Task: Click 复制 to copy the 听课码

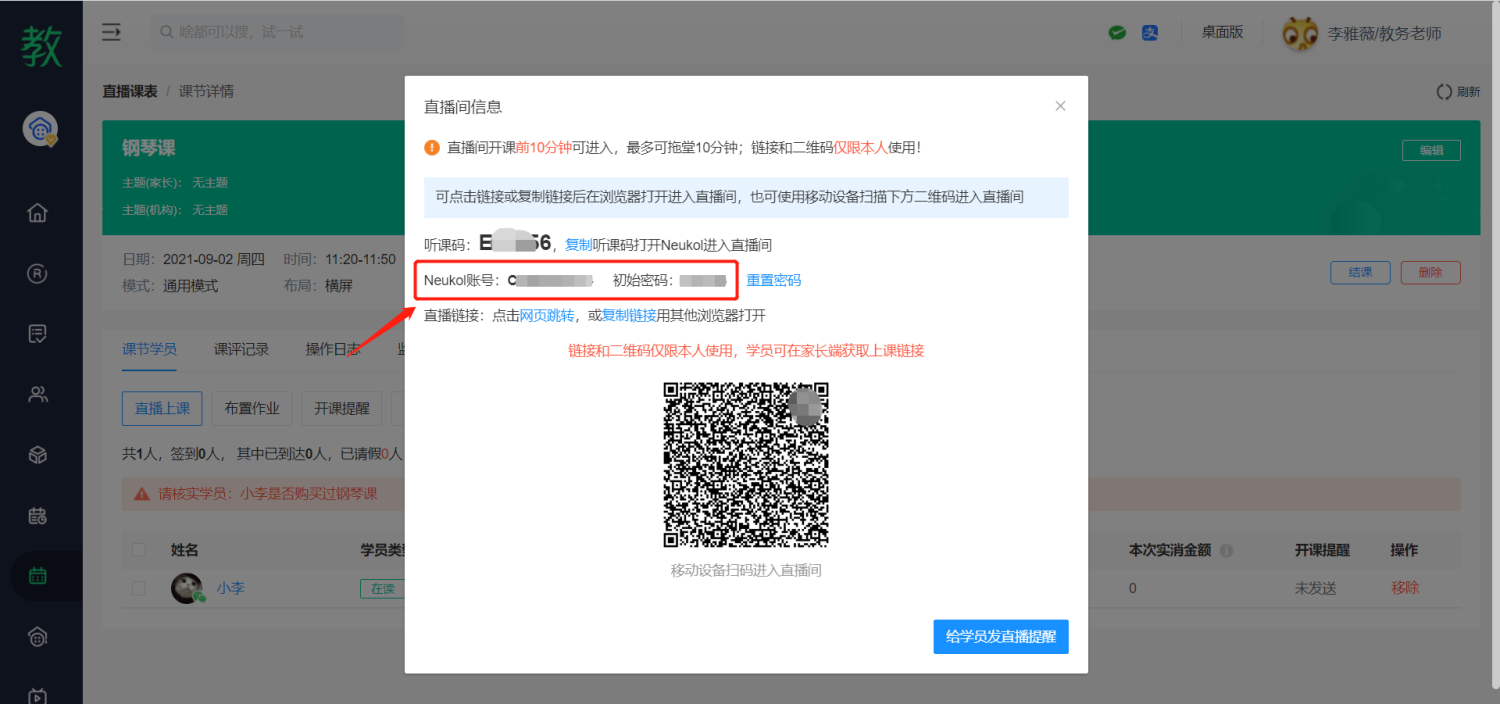Action: click(579, 245)
